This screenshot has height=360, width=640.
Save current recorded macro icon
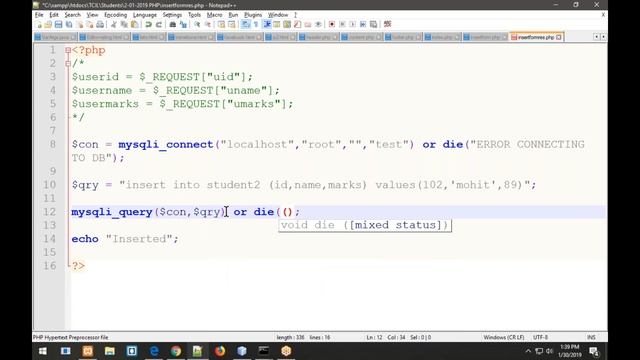point(373,24)
